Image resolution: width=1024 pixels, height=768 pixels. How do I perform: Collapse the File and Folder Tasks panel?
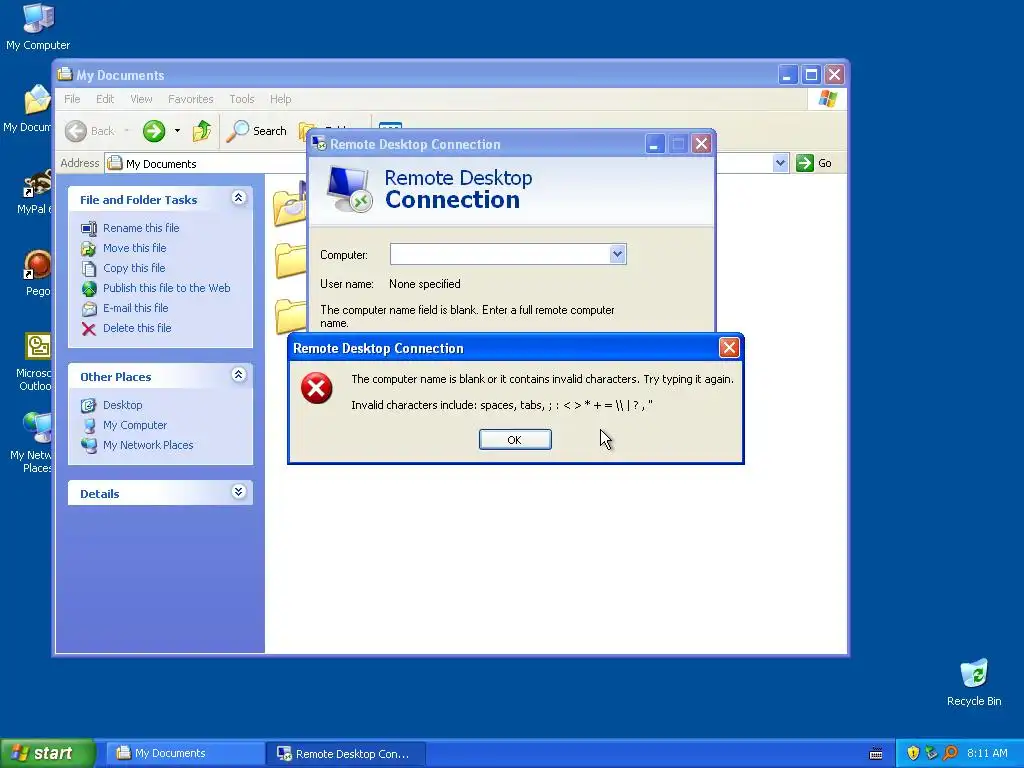238,198
